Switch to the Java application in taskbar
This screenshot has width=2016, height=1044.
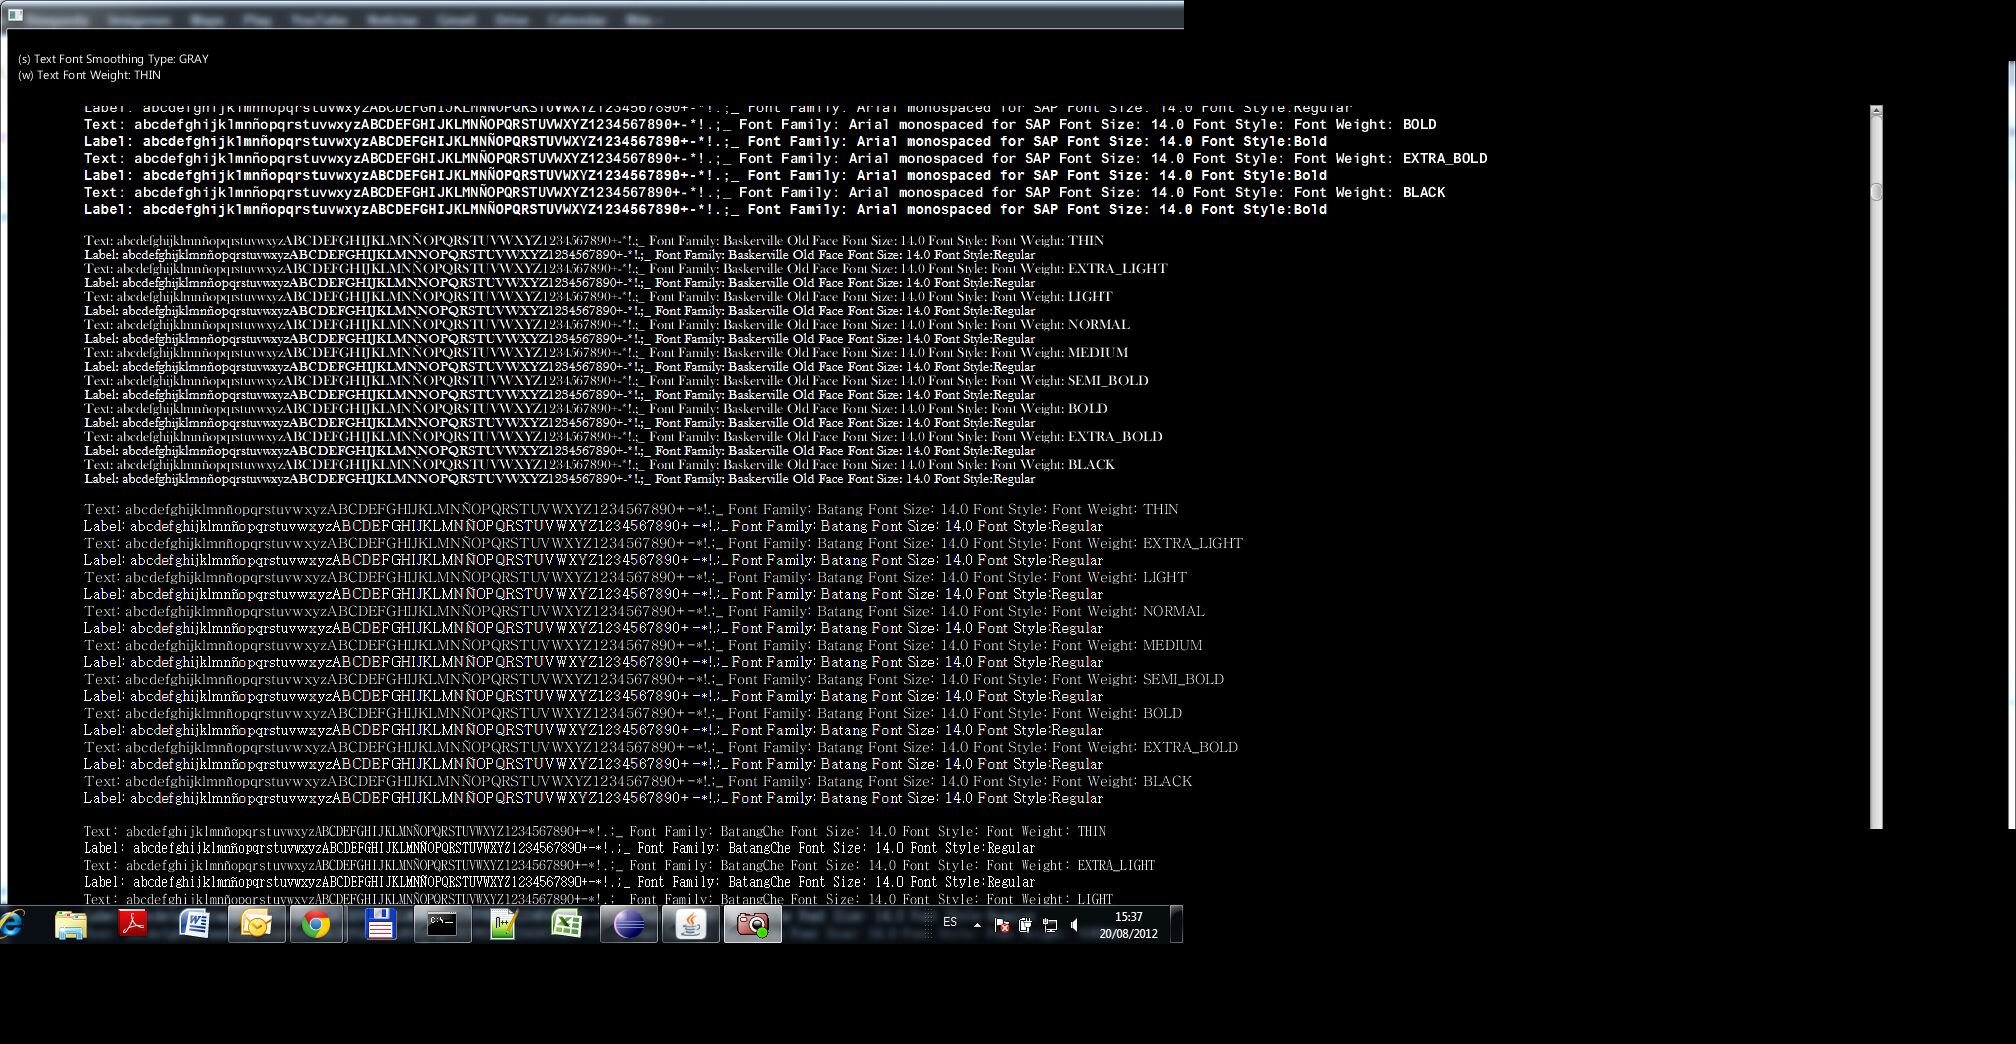click(690, 925)
